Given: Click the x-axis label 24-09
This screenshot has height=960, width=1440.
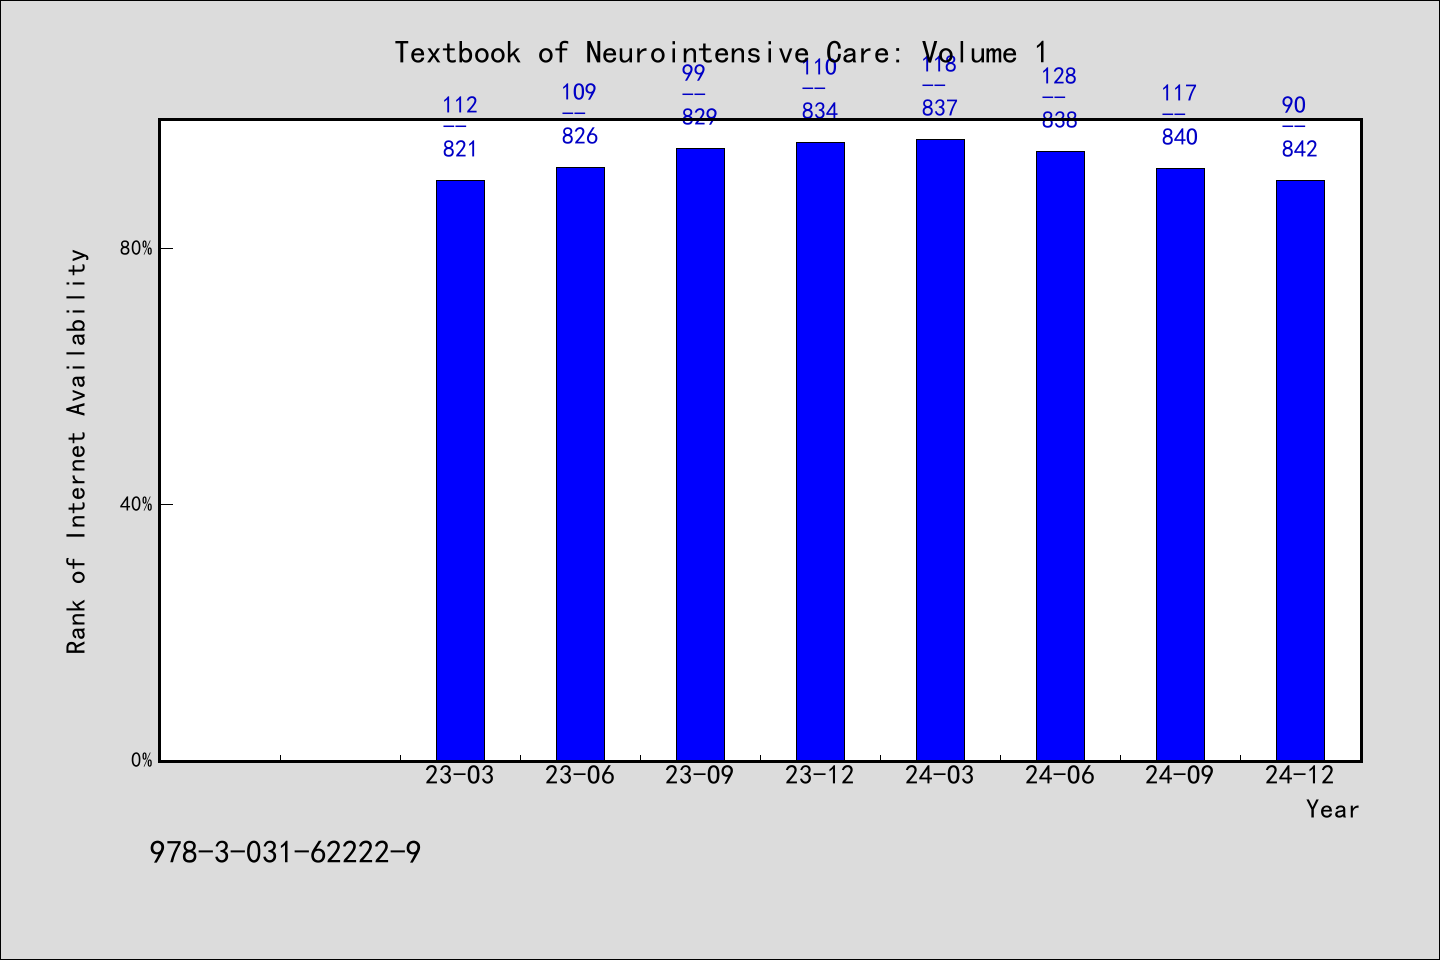Looking at the screenshot, I should click(1180, 775).
